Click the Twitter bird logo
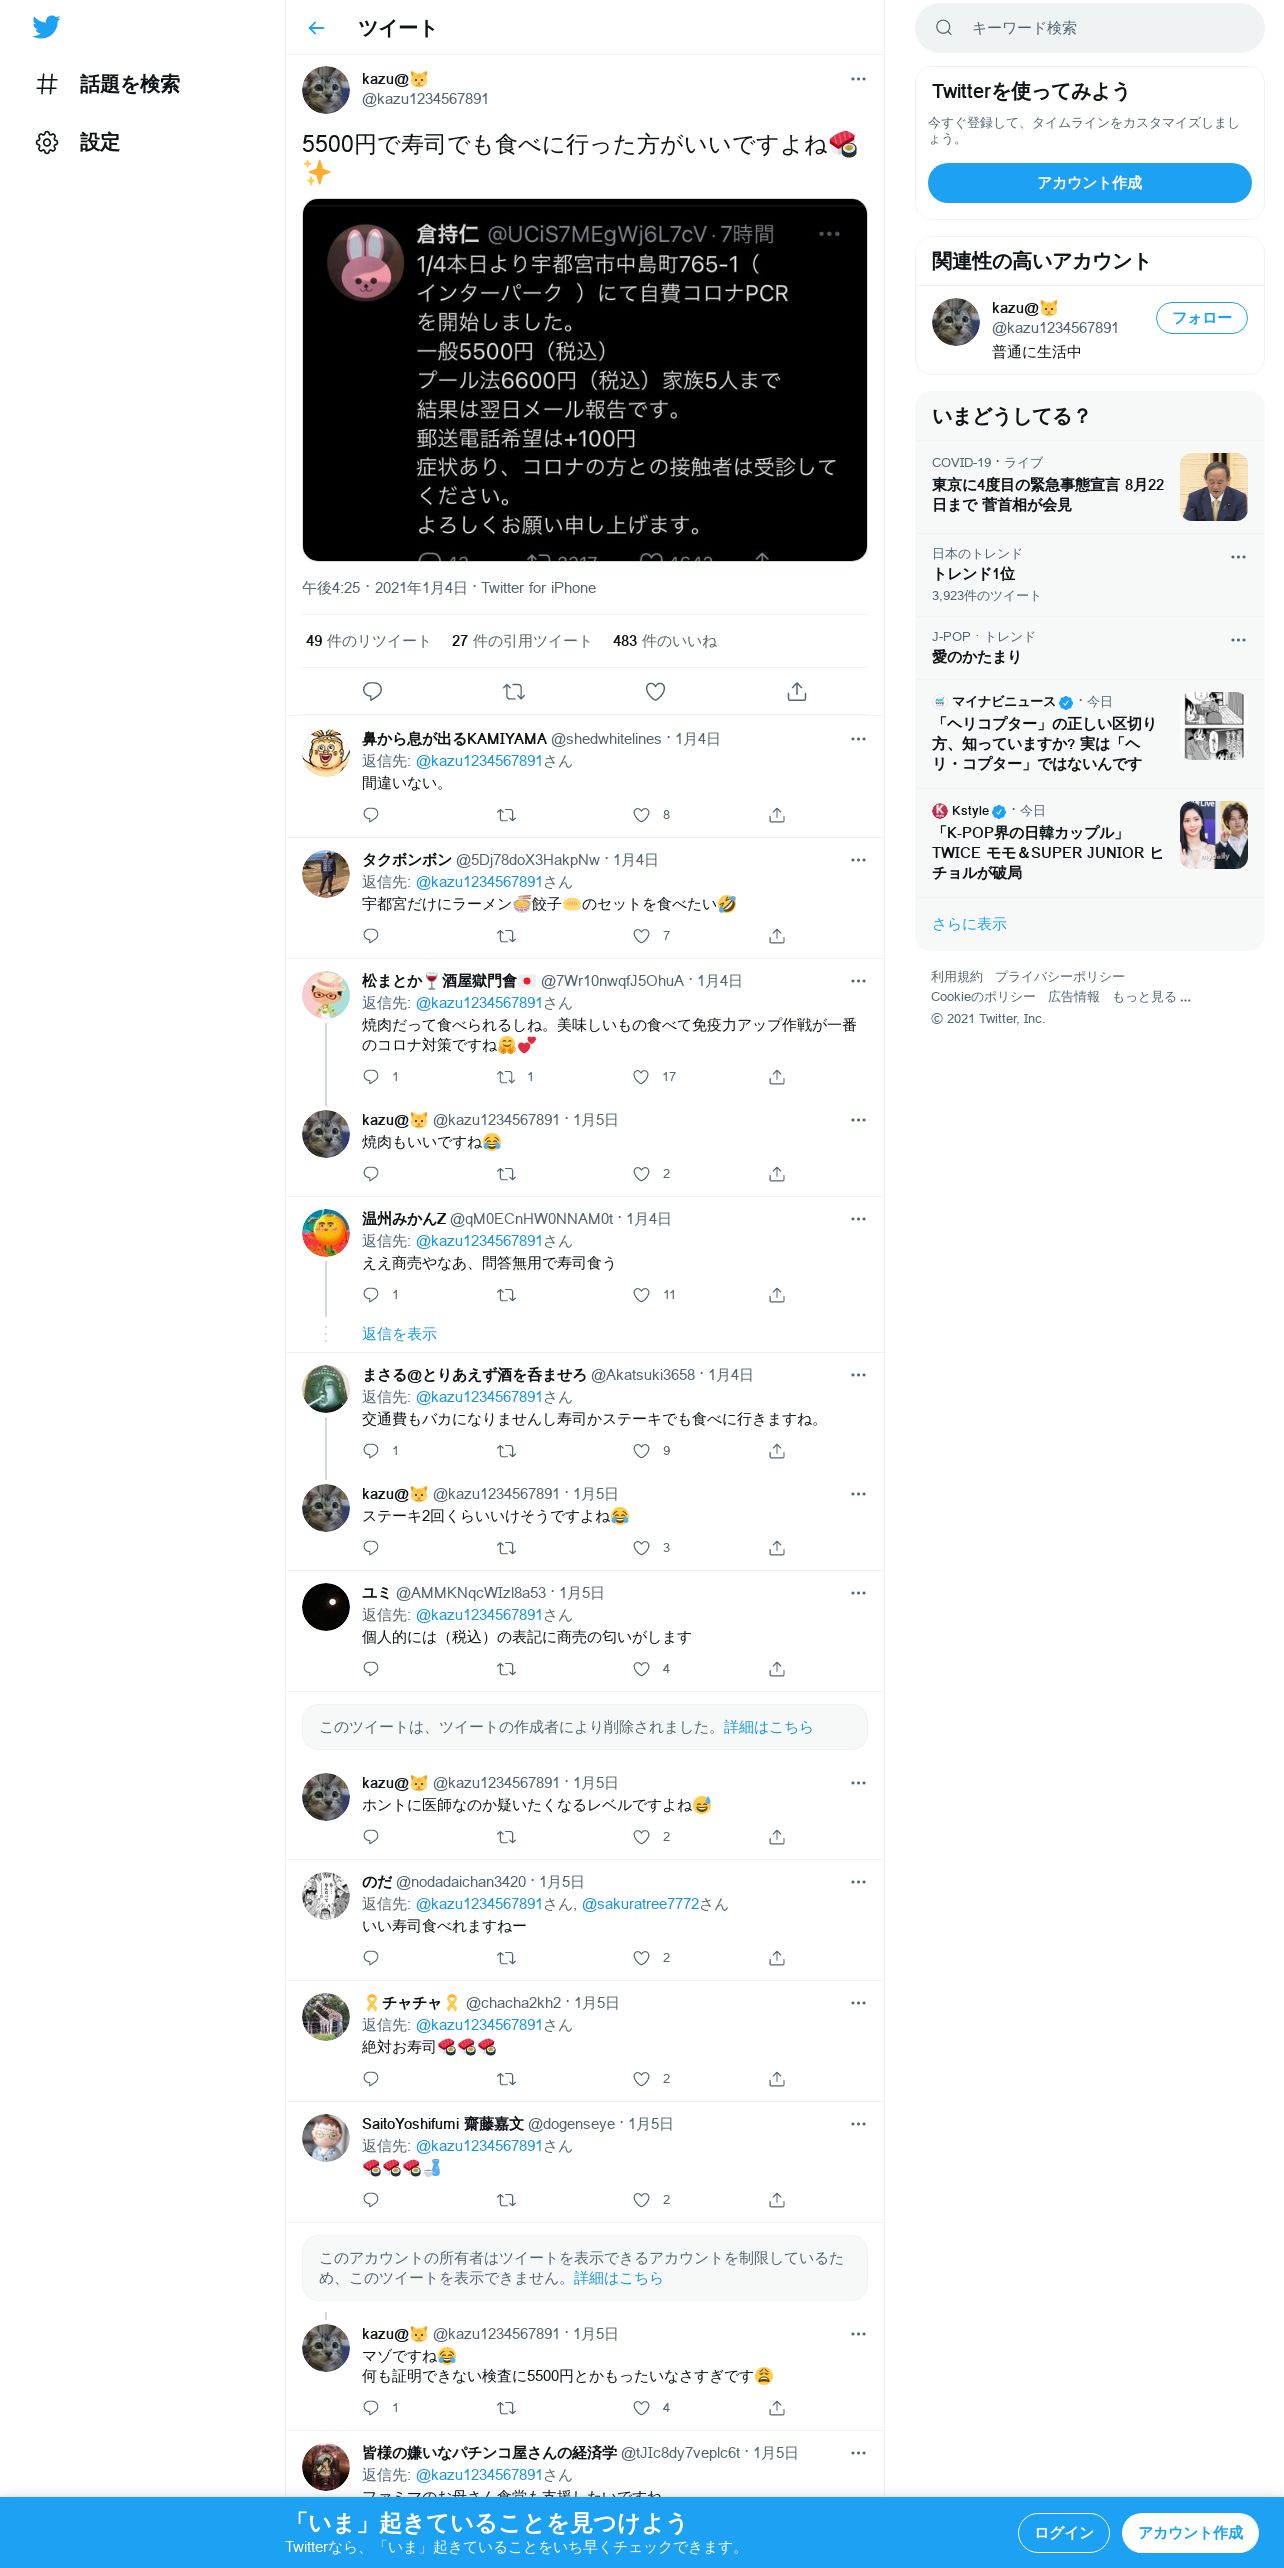The height and width of the screenshot is (2568, 1284). pyautogui.click(x=46, y=27)
